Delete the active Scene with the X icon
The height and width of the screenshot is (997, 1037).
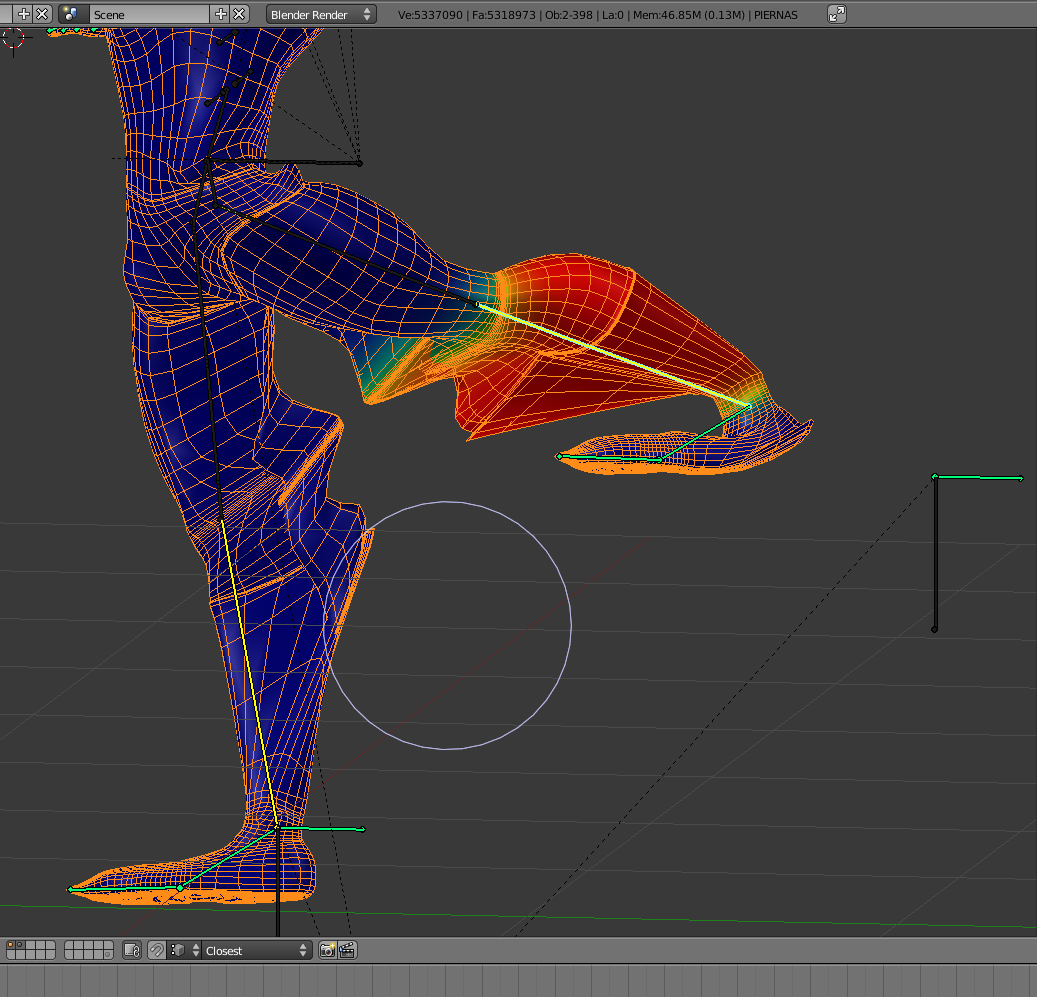(x=239, y=14)
